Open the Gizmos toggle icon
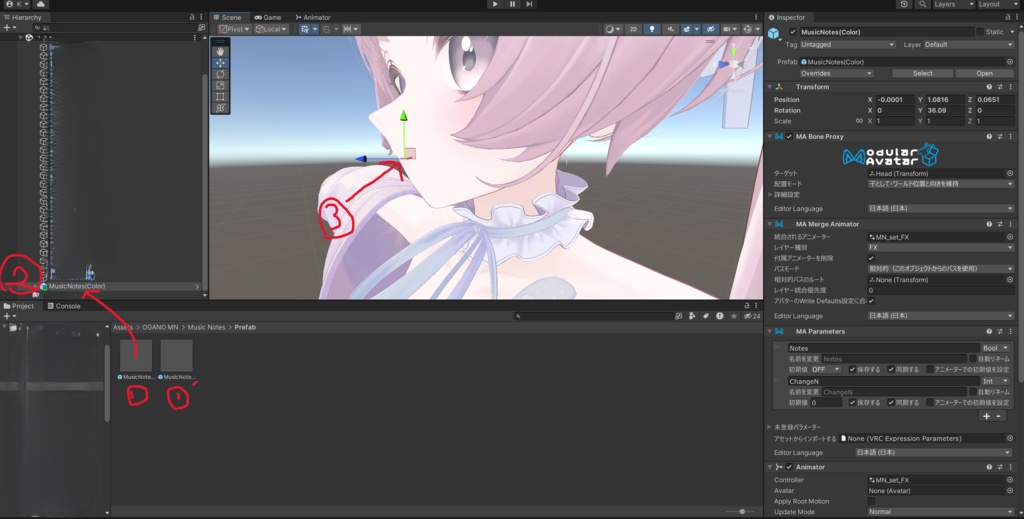Screen dimensions: 1024x519 pos(748,29)
